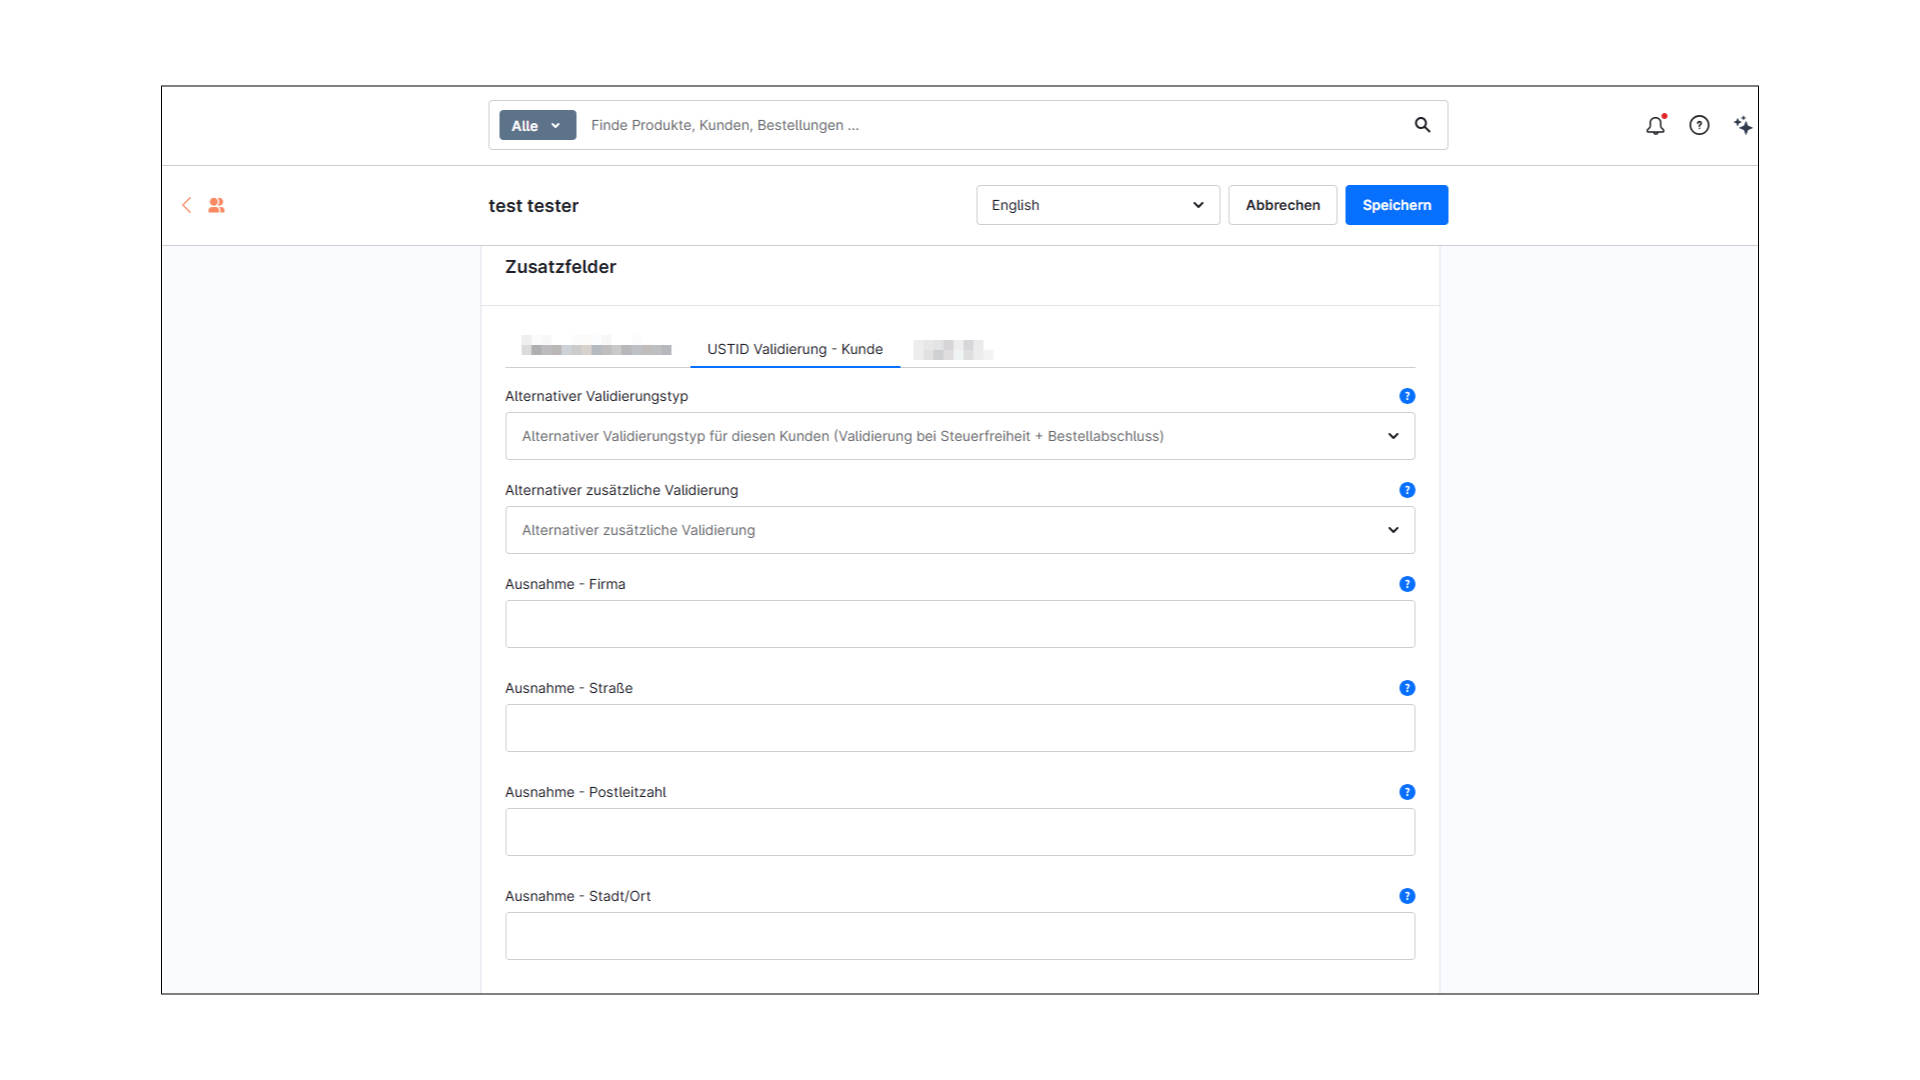The height and width of the screenshot is (1080, 1920).
Task: Show help for Alternativer zusätzliche Validierung
Action: [1407, 490]
